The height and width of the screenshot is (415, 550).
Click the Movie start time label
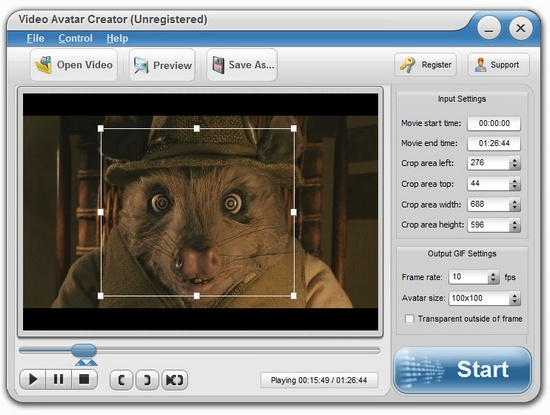(x=431, y=123)
